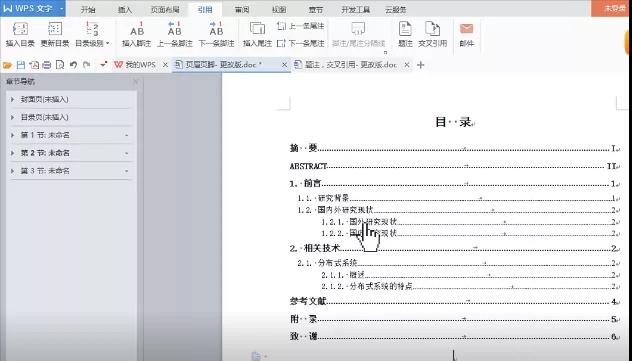Close the 章节导航 panel
The image size is (632, 361).
pos(135,82)
